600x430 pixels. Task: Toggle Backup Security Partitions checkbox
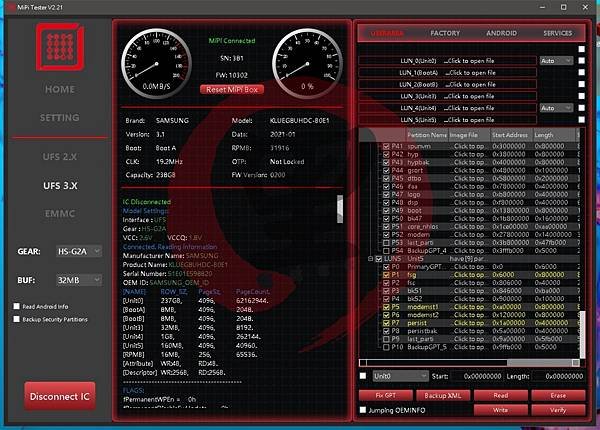click(x=16, y=319)
